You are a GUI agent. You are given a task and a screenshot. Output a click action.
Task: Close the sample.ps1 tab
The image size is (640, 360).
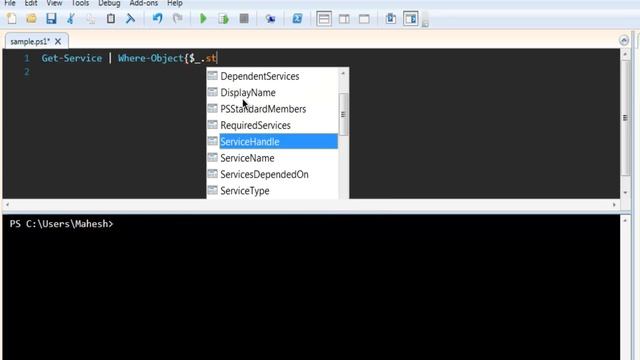tap(58, 41)
